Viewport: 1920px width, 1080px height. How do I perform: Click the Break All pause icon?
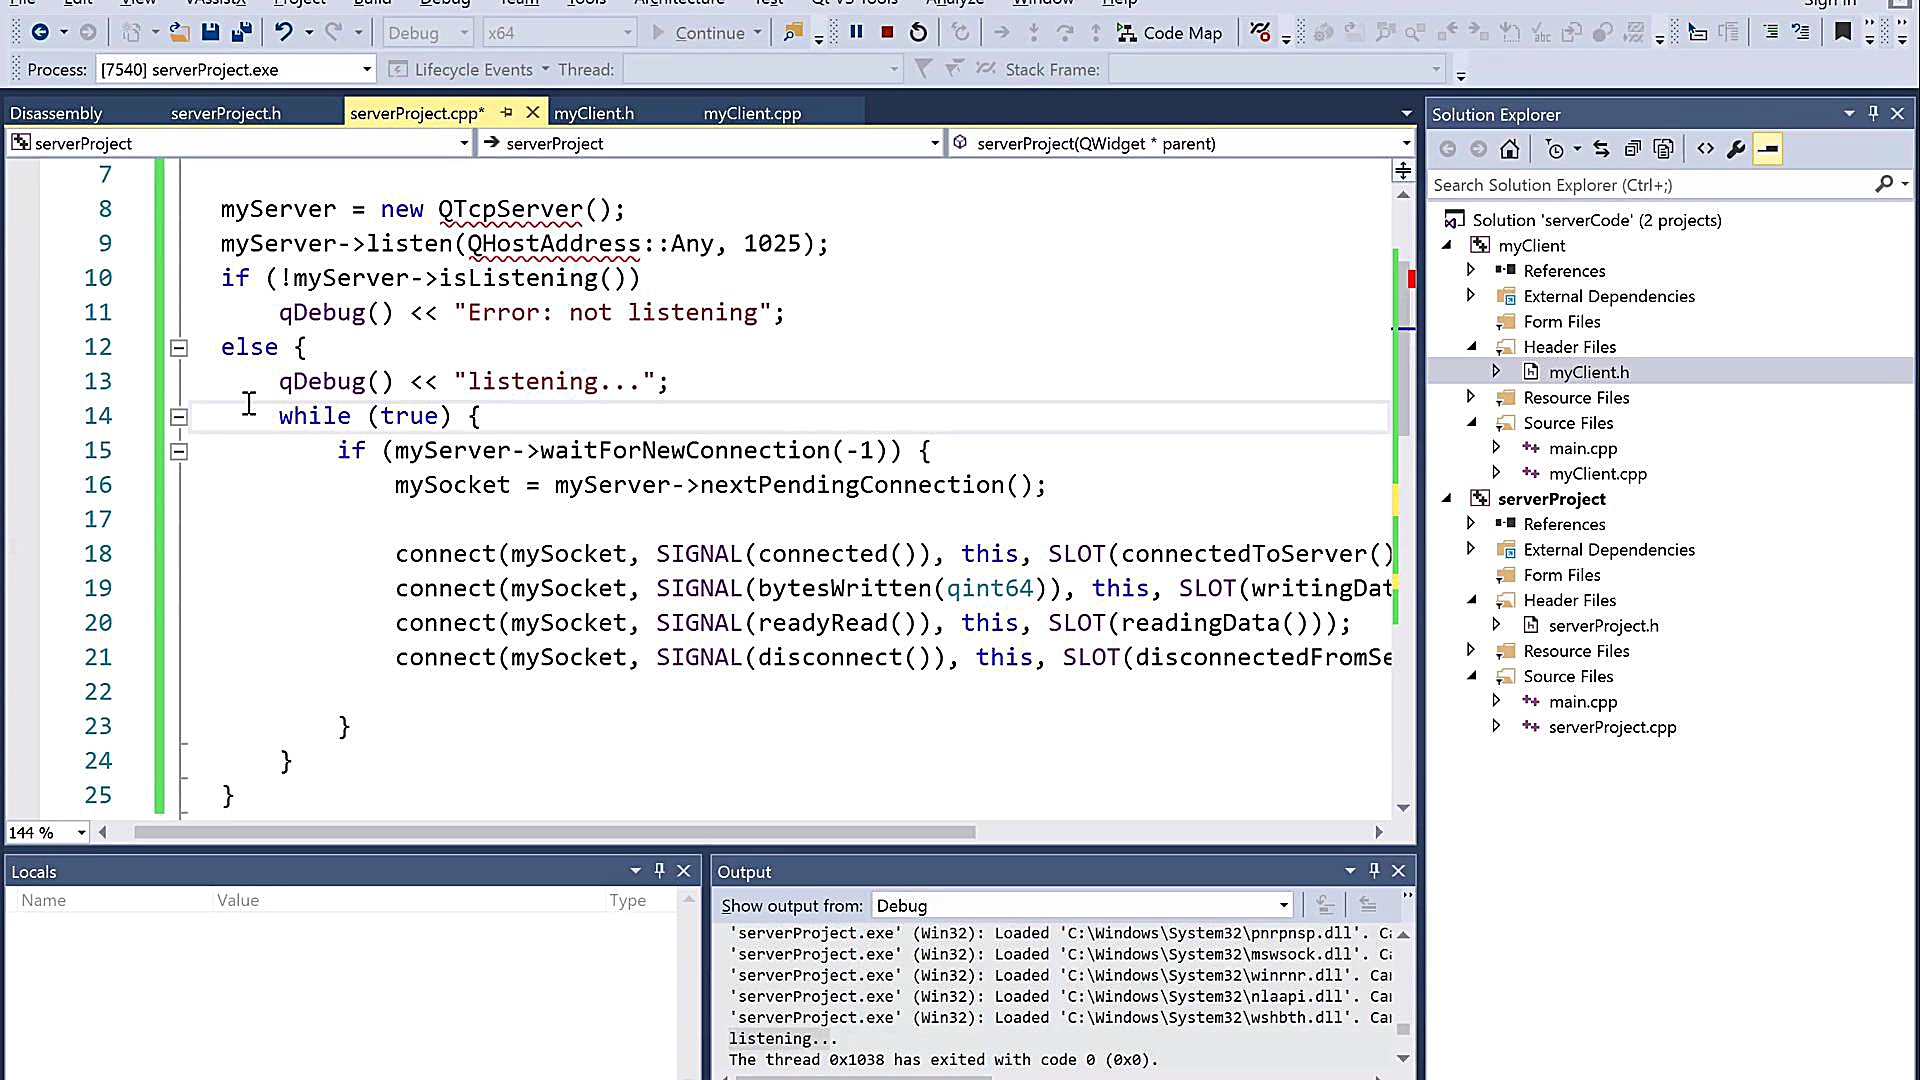857,32
